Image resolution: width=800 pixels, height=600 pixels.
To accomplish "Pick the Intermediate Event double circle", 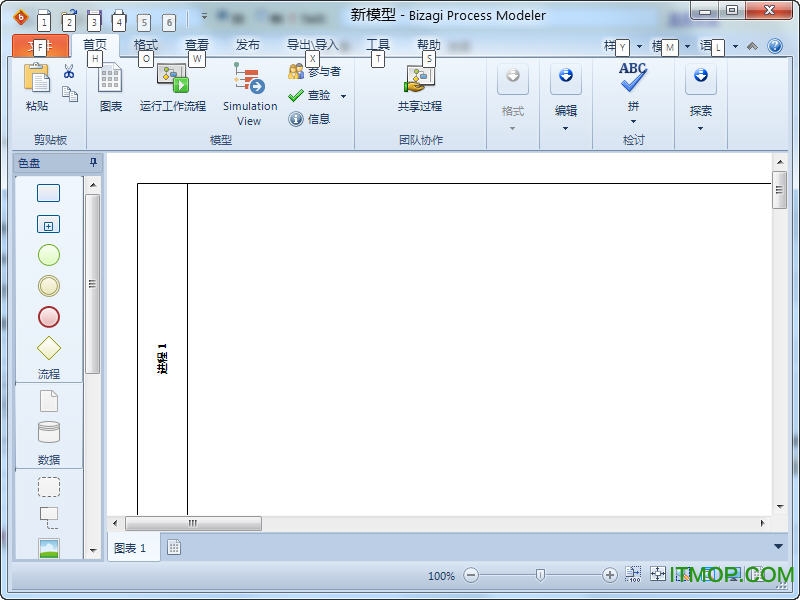I will pyautogui.click(x=49, y=286).
